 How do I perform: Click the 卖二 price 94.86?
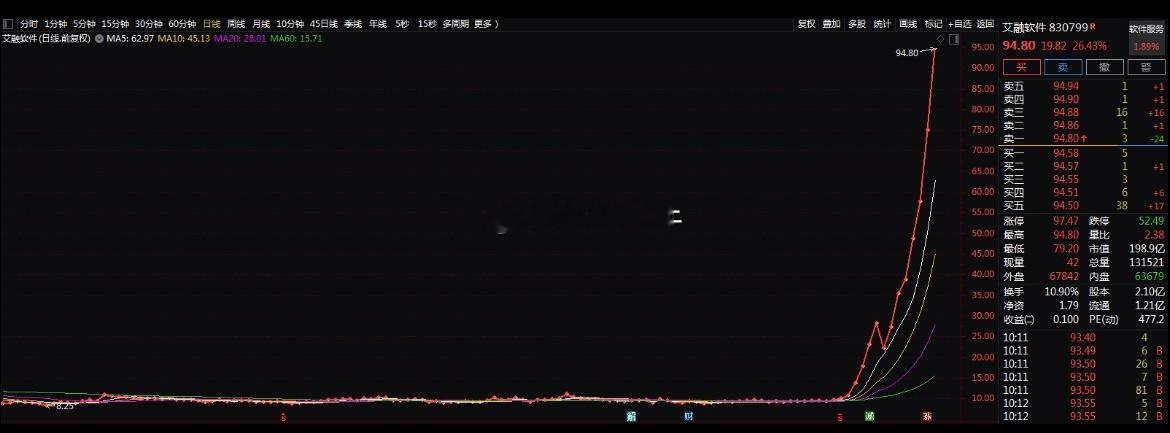(x=1066, y=125)
